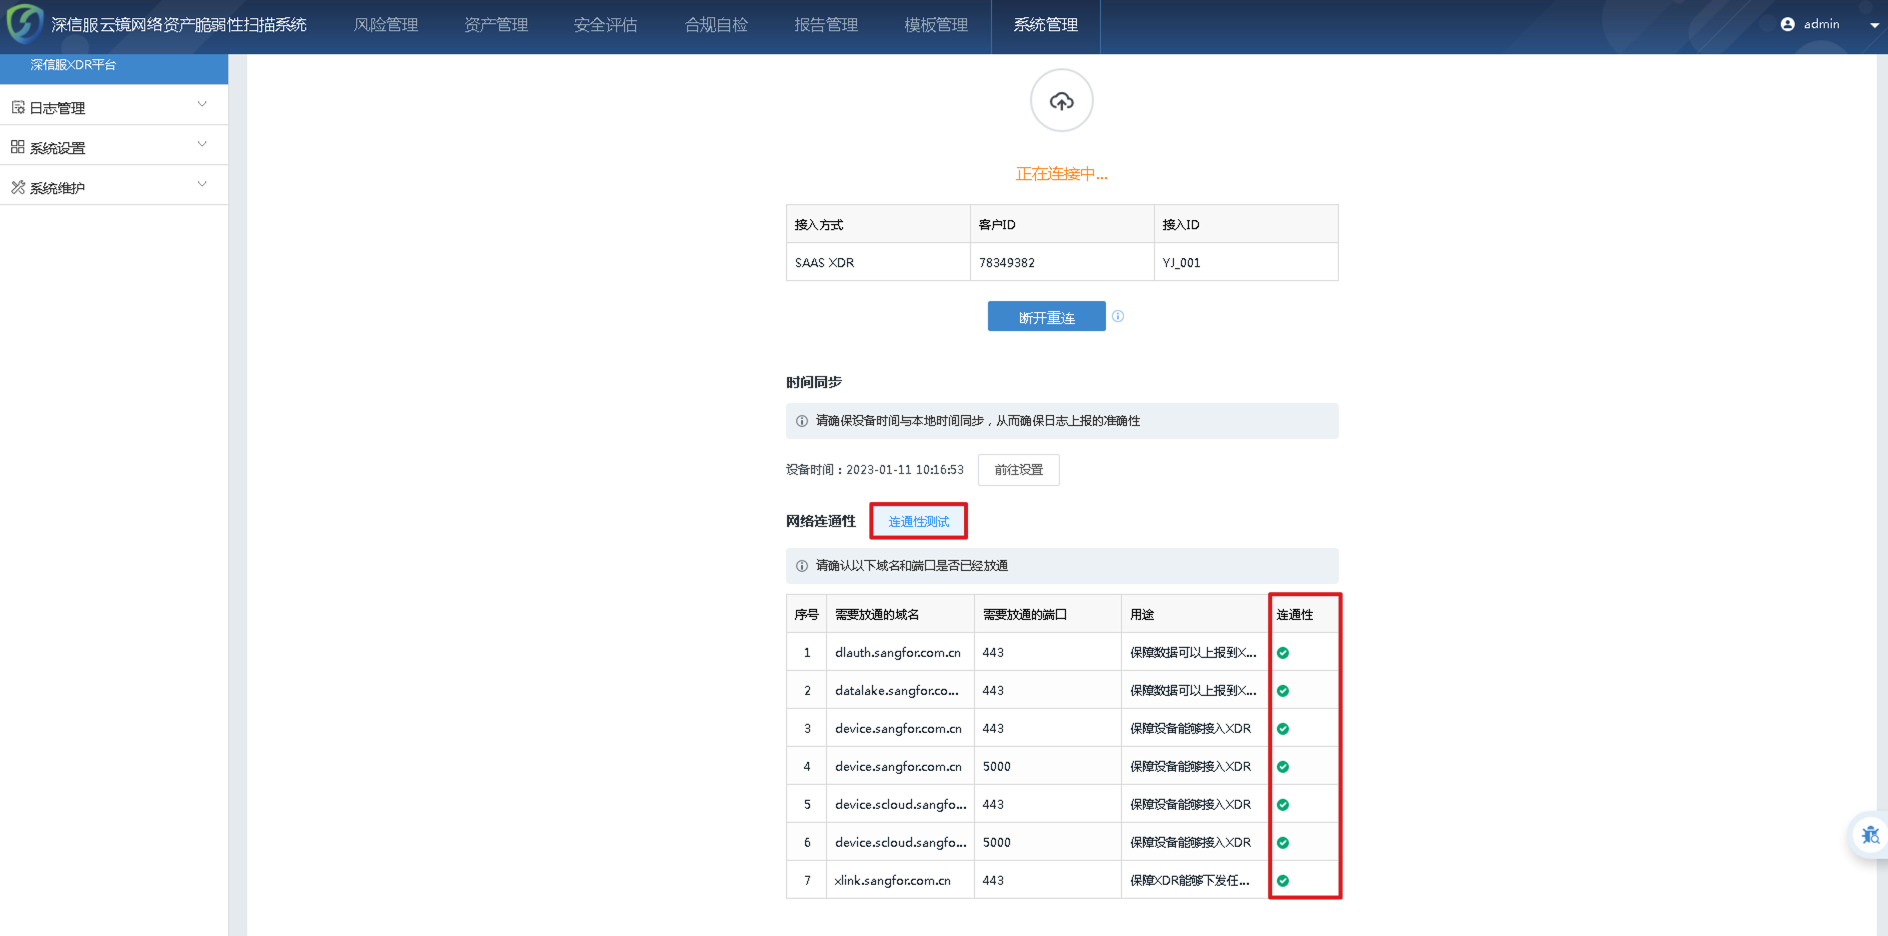Click info icon in 时间同步 notice
Image resolution: width=1888 pixels, height=936 pixels.
coord(802,421)
